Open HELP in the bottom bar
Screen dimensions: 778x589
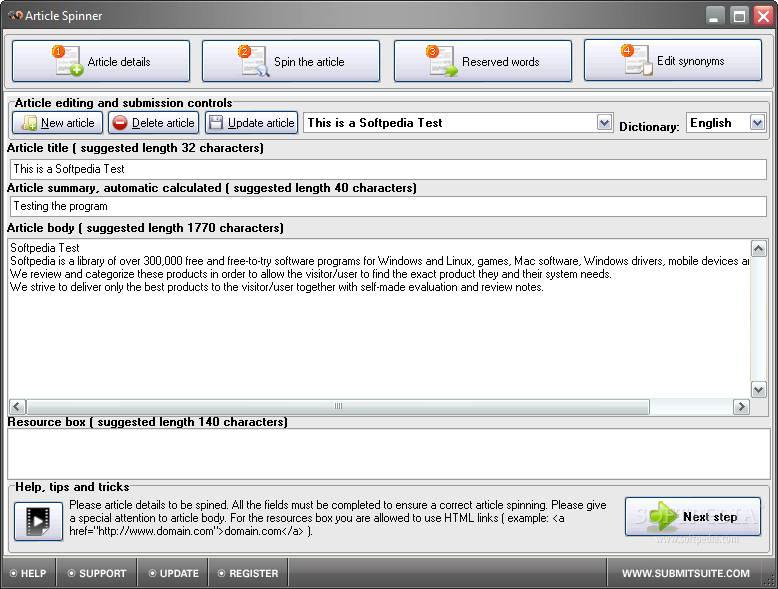28,573
